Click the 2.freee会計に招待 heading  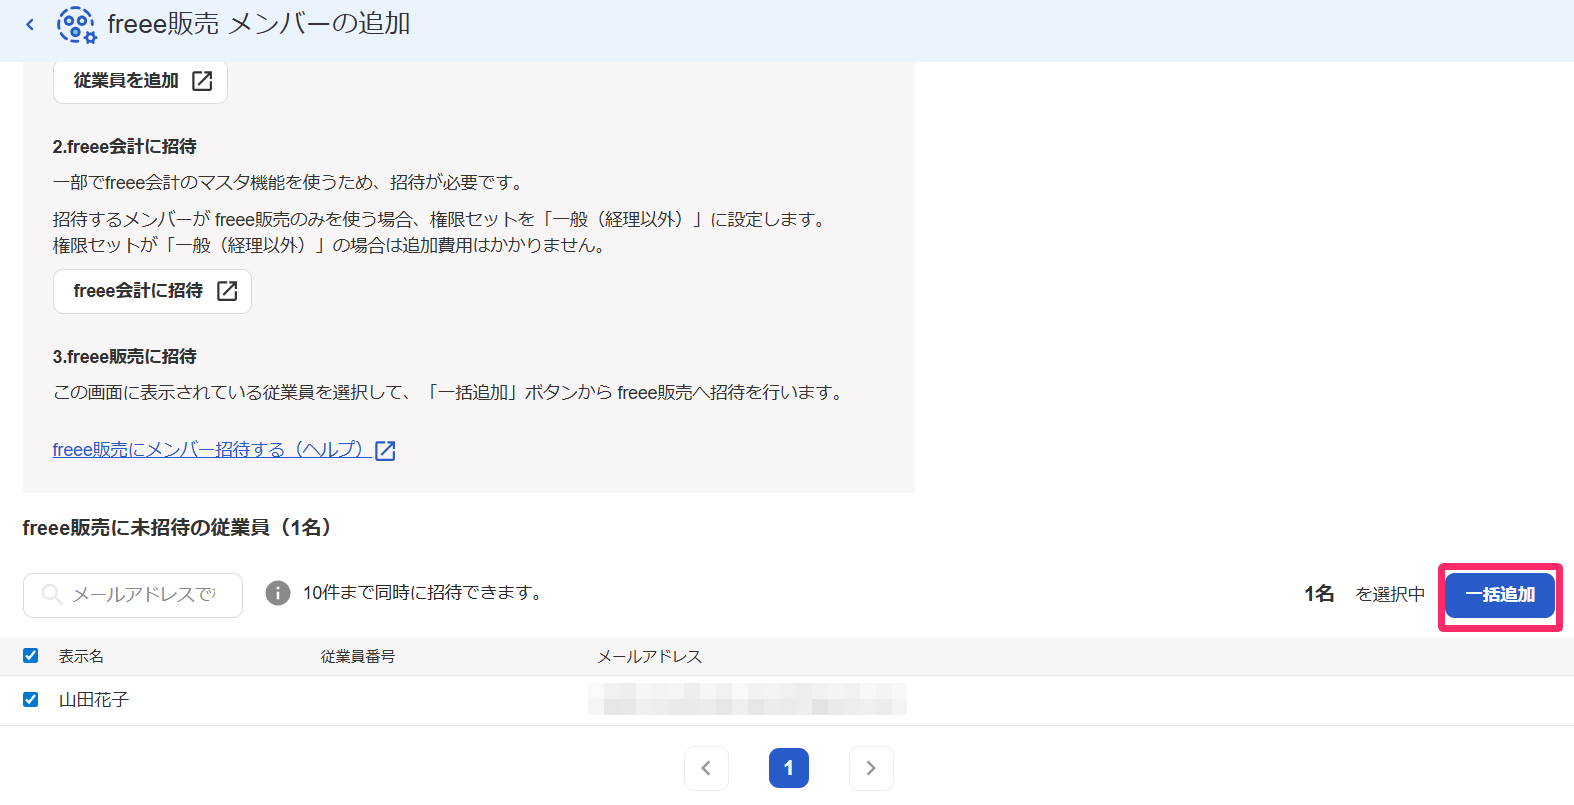coord(125,147)
